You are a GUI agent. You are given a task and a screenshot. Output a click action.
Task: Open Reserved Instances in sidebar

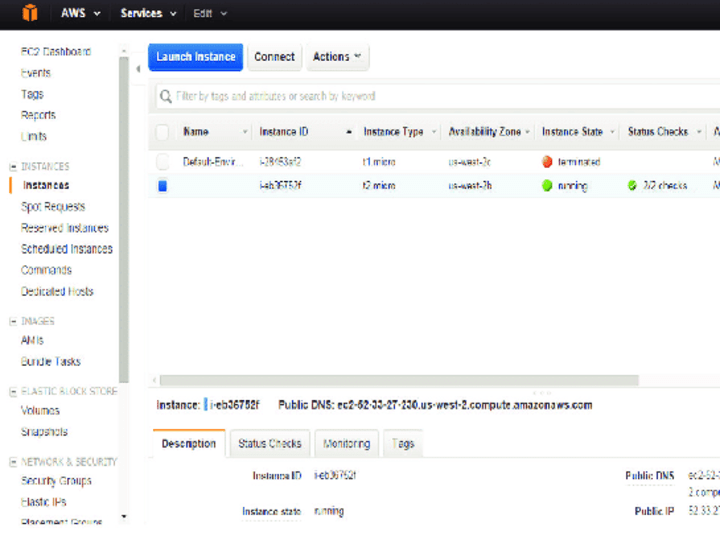(x=65, y=228)
